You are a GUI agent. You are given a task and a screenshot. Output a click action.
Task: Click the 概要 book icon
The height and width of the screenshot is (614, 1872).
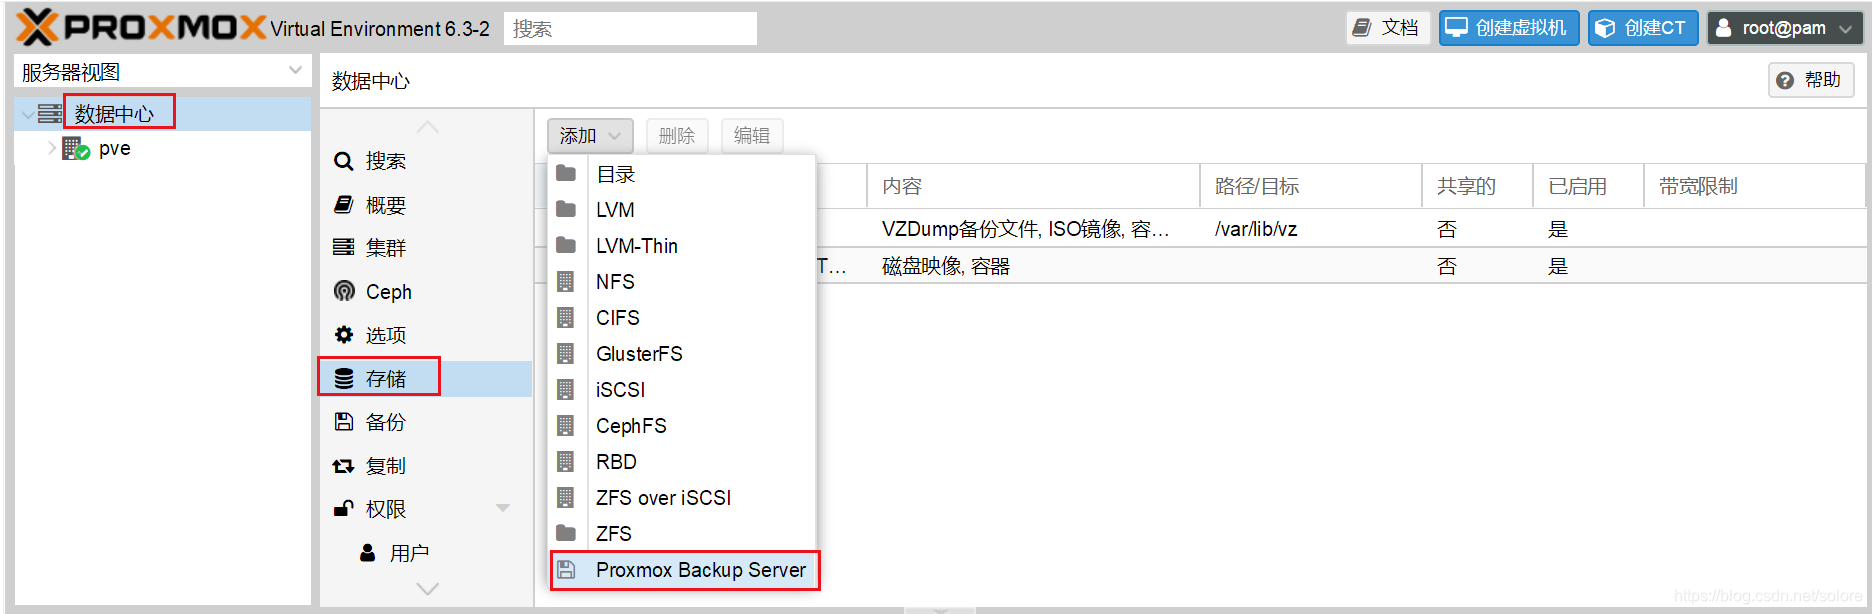[x=344, y=205]
